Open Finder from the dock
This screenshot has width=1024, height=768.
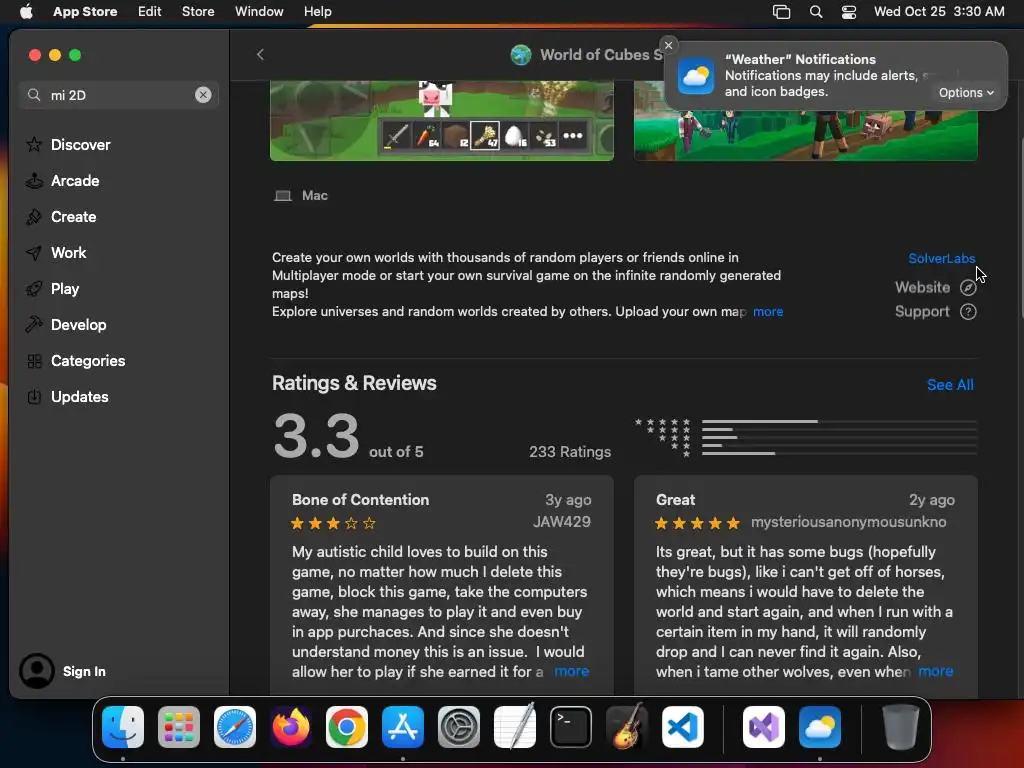pyautogui.click(x=123, y=727)
